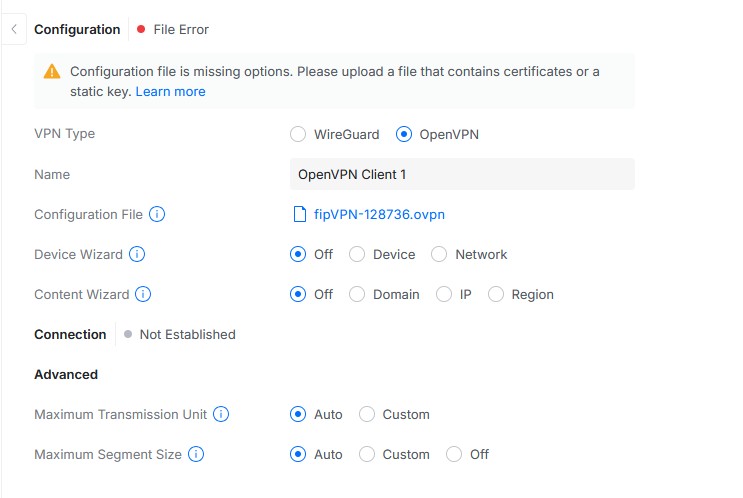This screenshot has height=498, width=743.
Task: Click the yellow warning triangle icon
Action: pyautogui.click(x=52, y=72)
